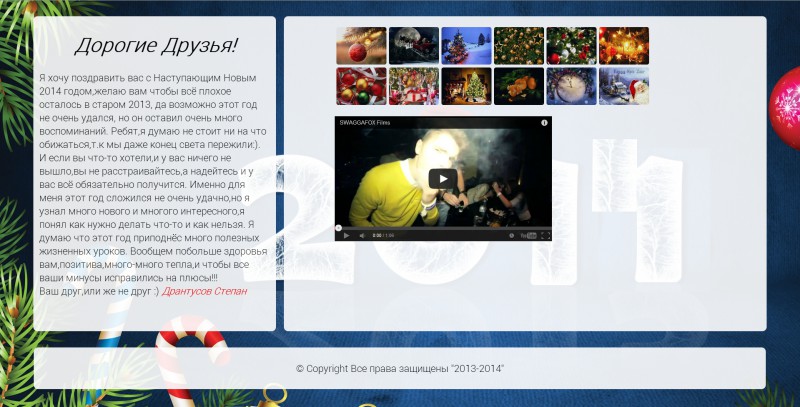Click the video progress bar scrubber
The image size is (800, 407).
(x=338, y=228)
